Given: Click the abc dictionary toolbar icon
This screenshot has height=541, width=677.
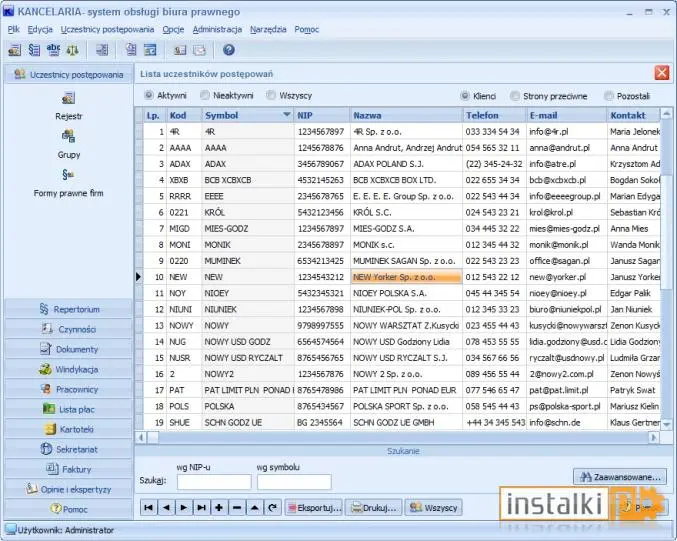Looking at the screenshot, I should click(x=53, y=50).
